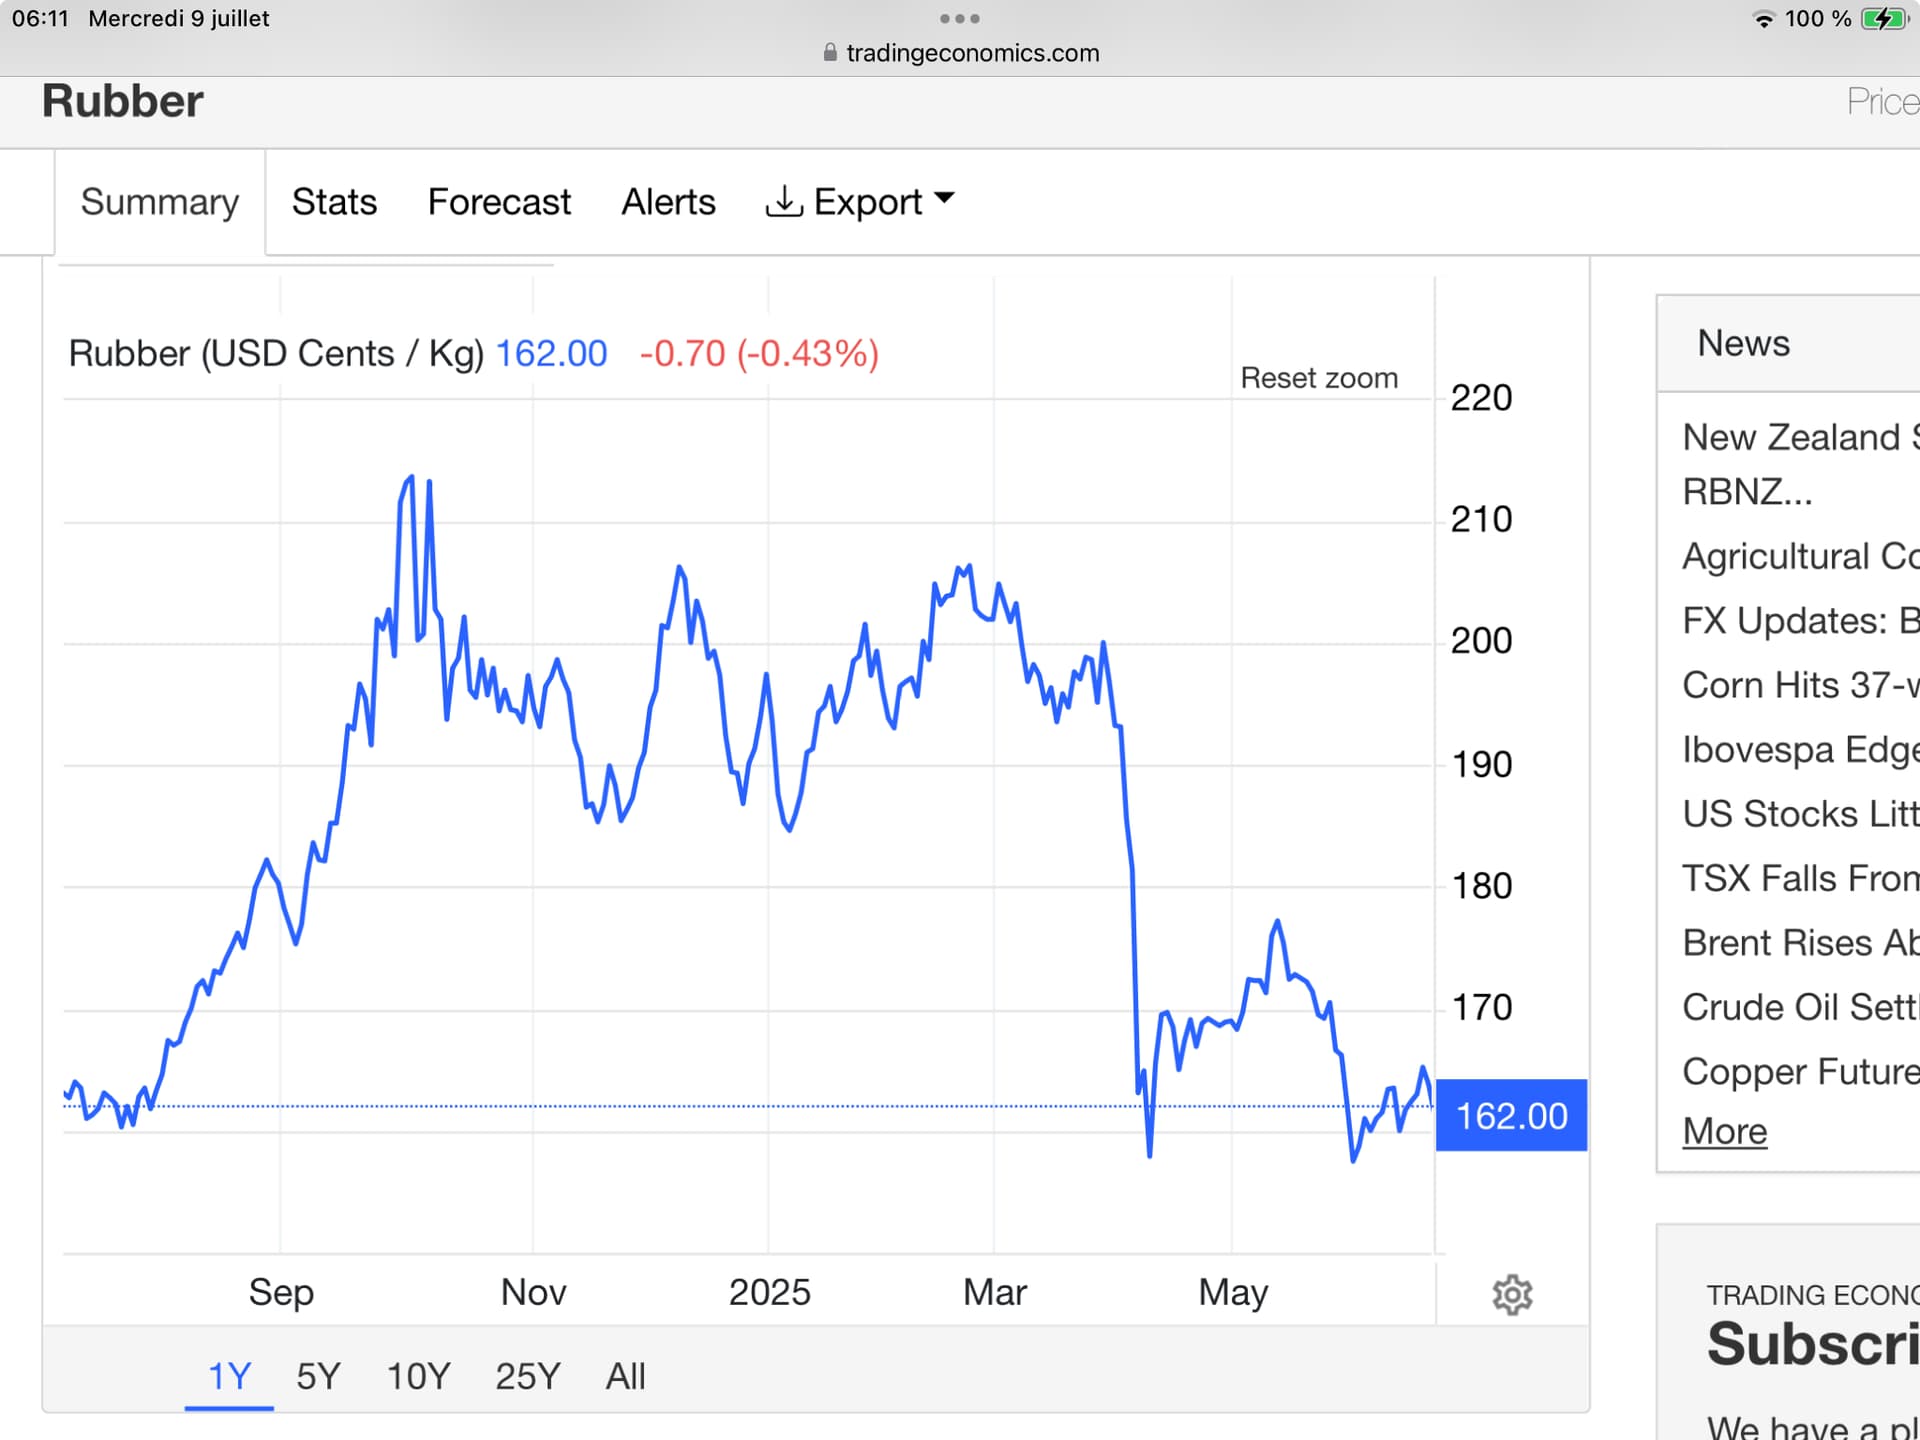Tap the lock icon in the address bar
This screenshot has height=1440, width=1920.
(830, 53)
